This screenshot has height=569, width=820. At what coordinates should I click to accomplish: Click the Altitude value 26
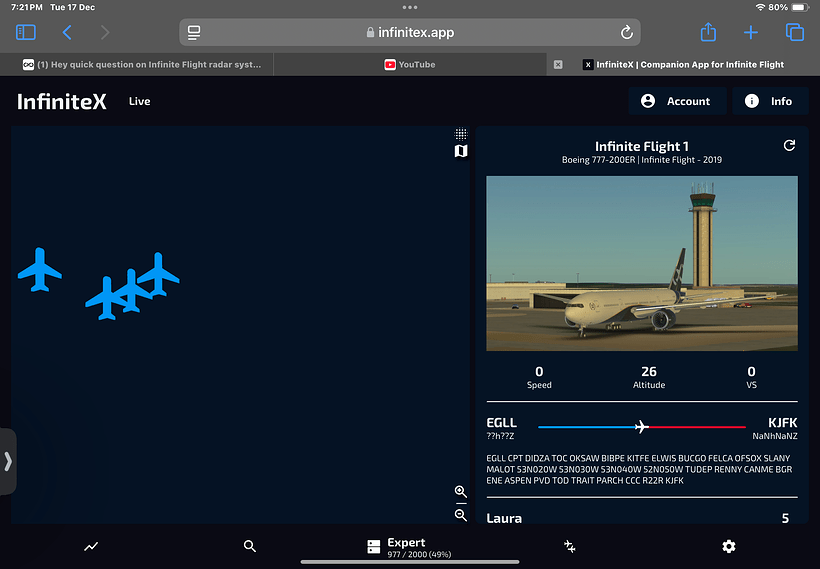[649, 371]
